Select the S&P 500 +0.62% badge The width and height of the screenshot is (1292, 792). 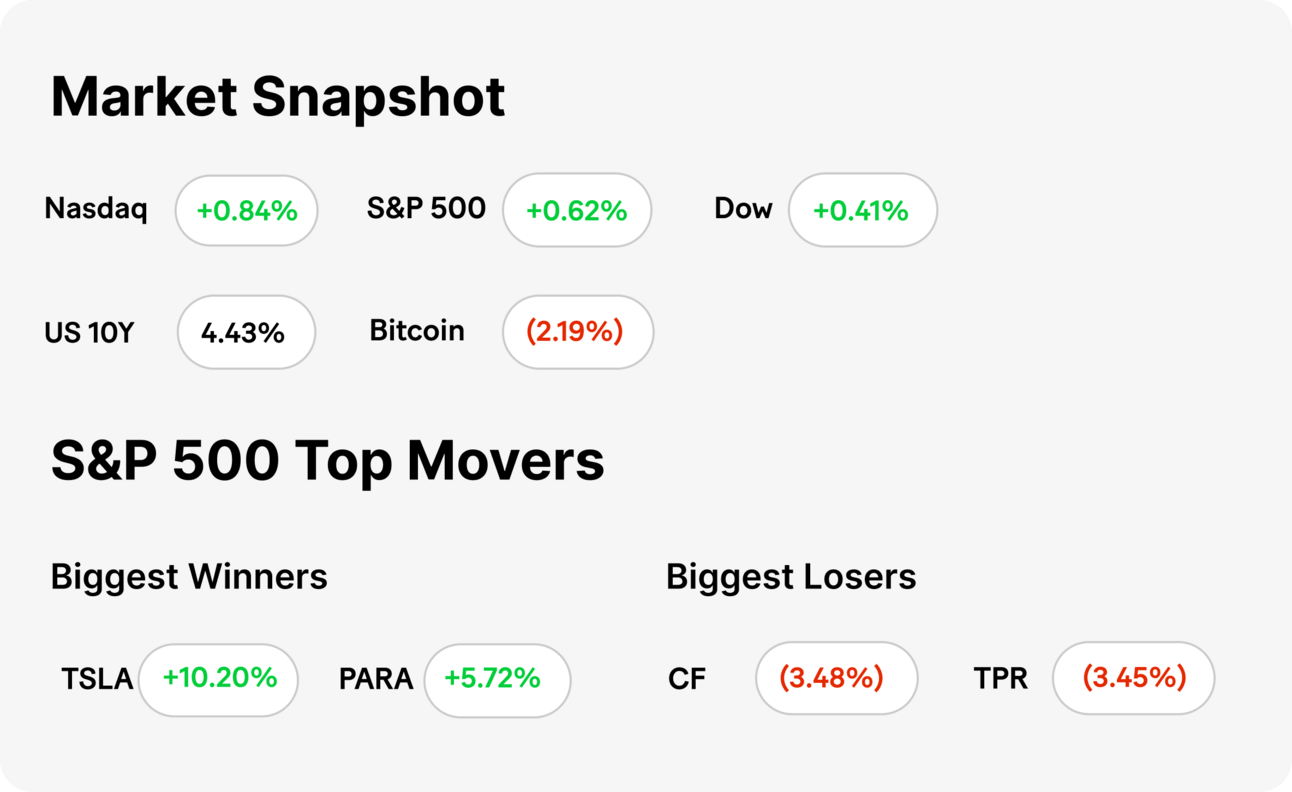click(x=577, y=210)
